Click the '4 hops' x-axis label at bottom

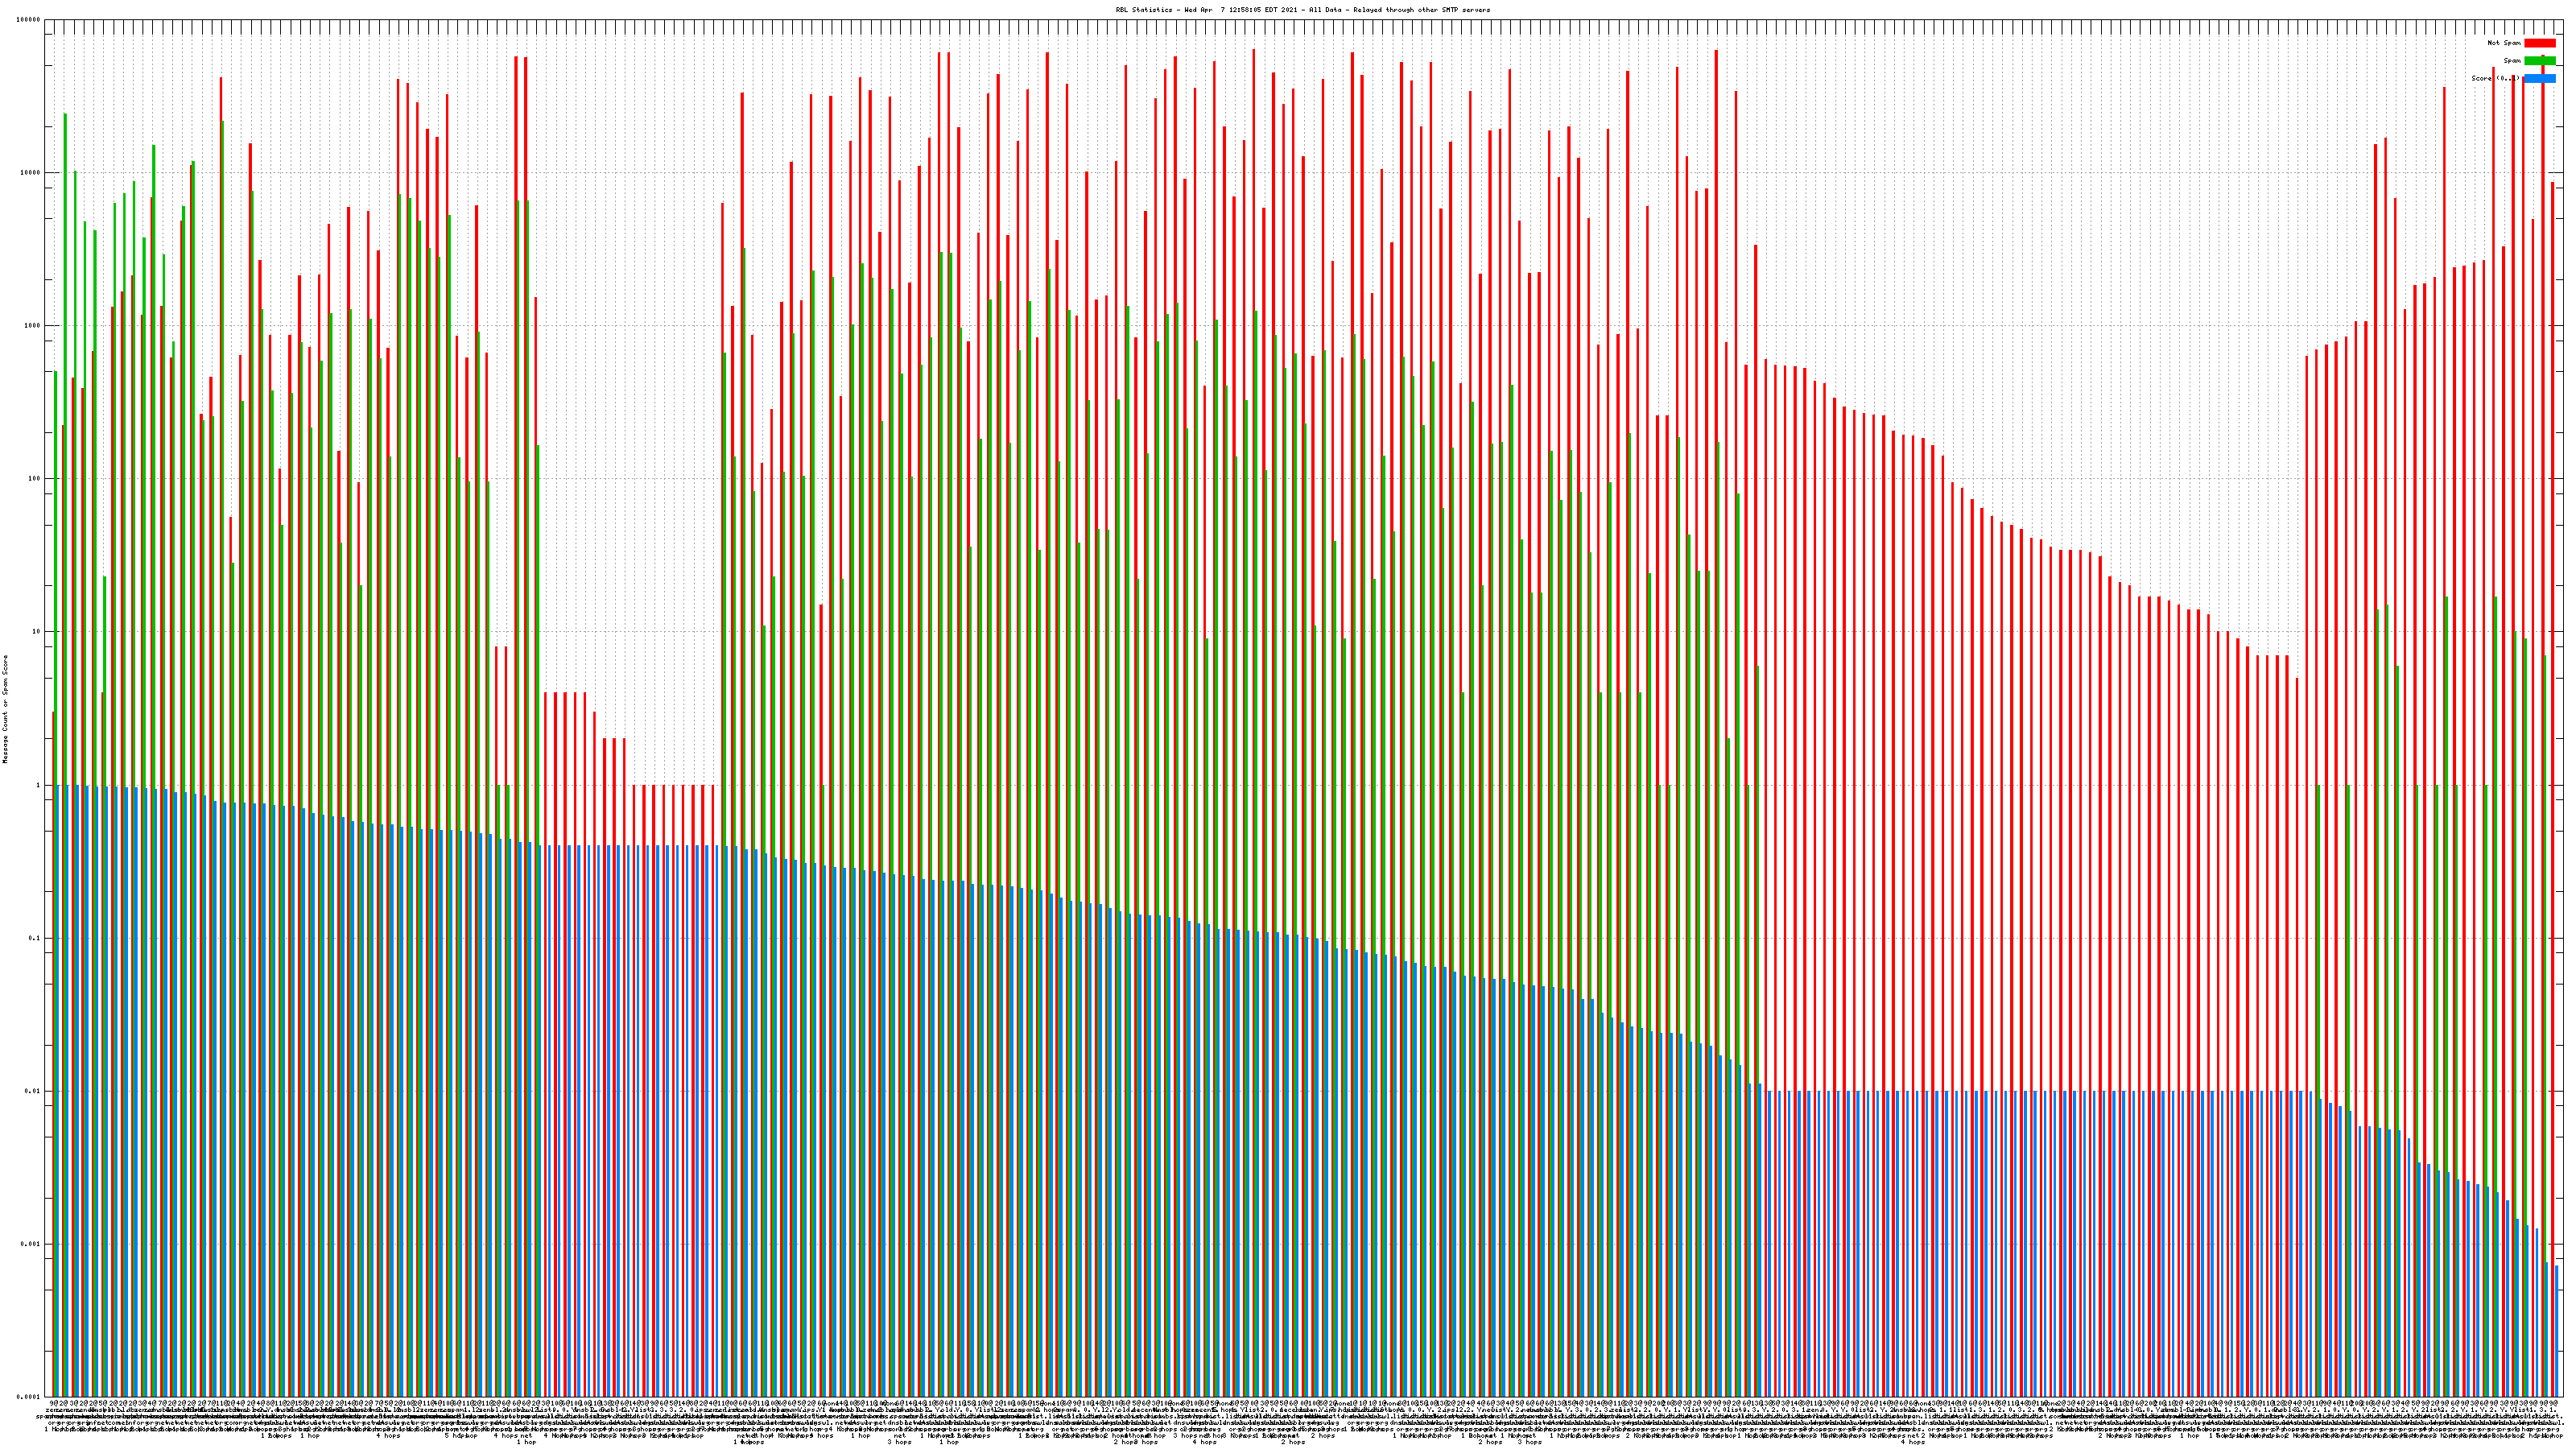(x=388, y=1436)
